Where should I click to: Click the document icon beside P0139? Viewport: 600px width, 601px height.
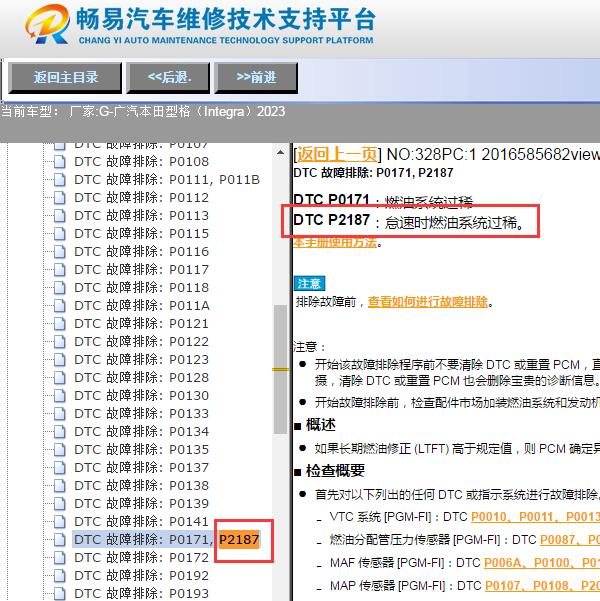click(59, 504)
